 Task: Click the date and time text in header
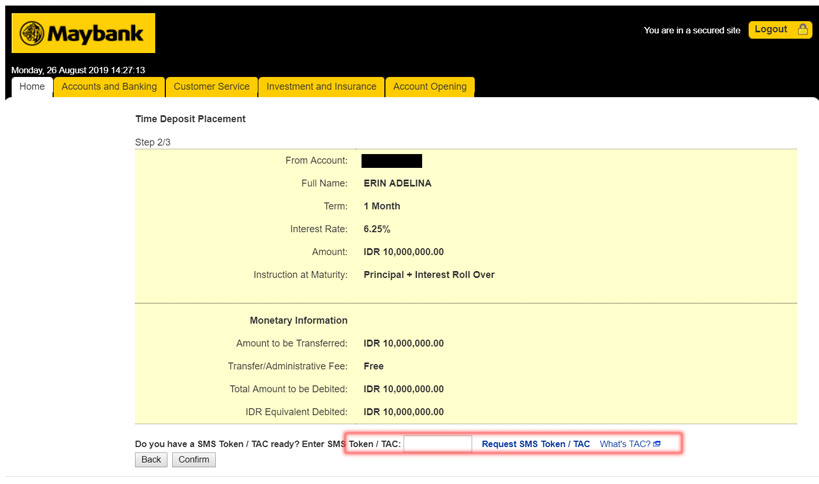(x=78, y=70)
